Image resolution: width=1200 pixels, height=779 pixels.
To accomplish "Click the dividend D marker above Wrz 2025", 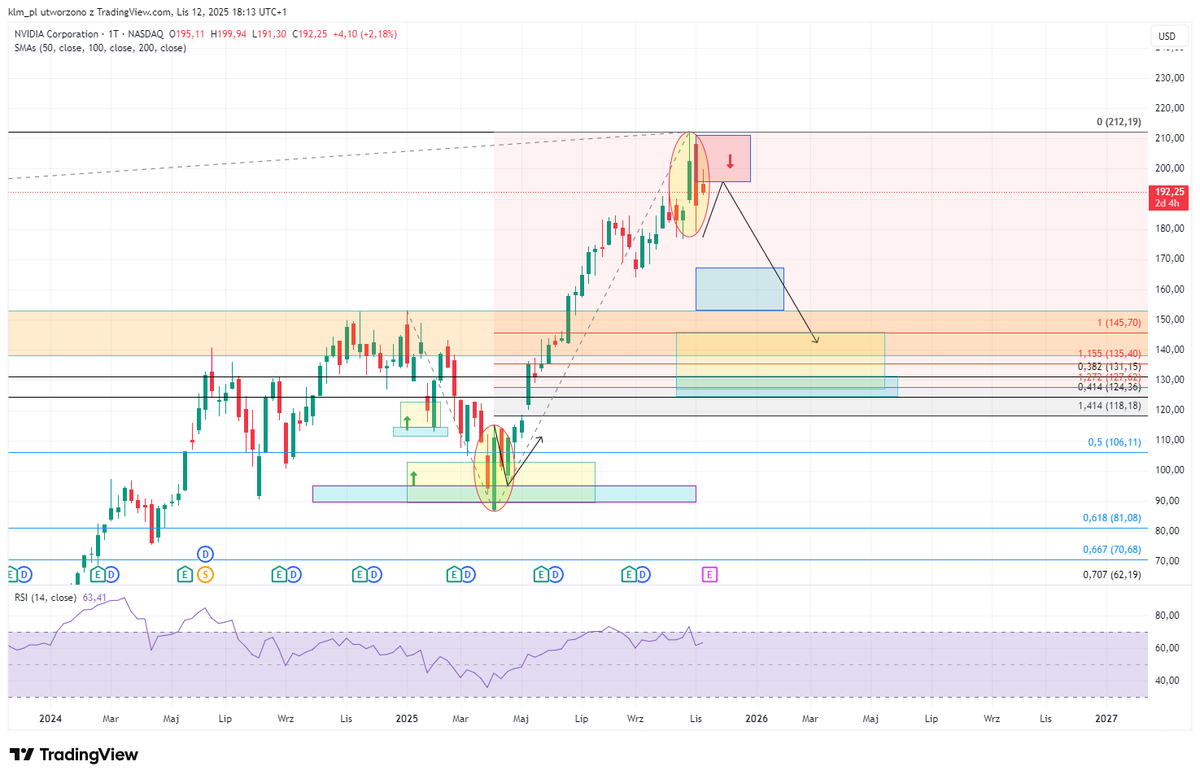I will click(643, 574).
